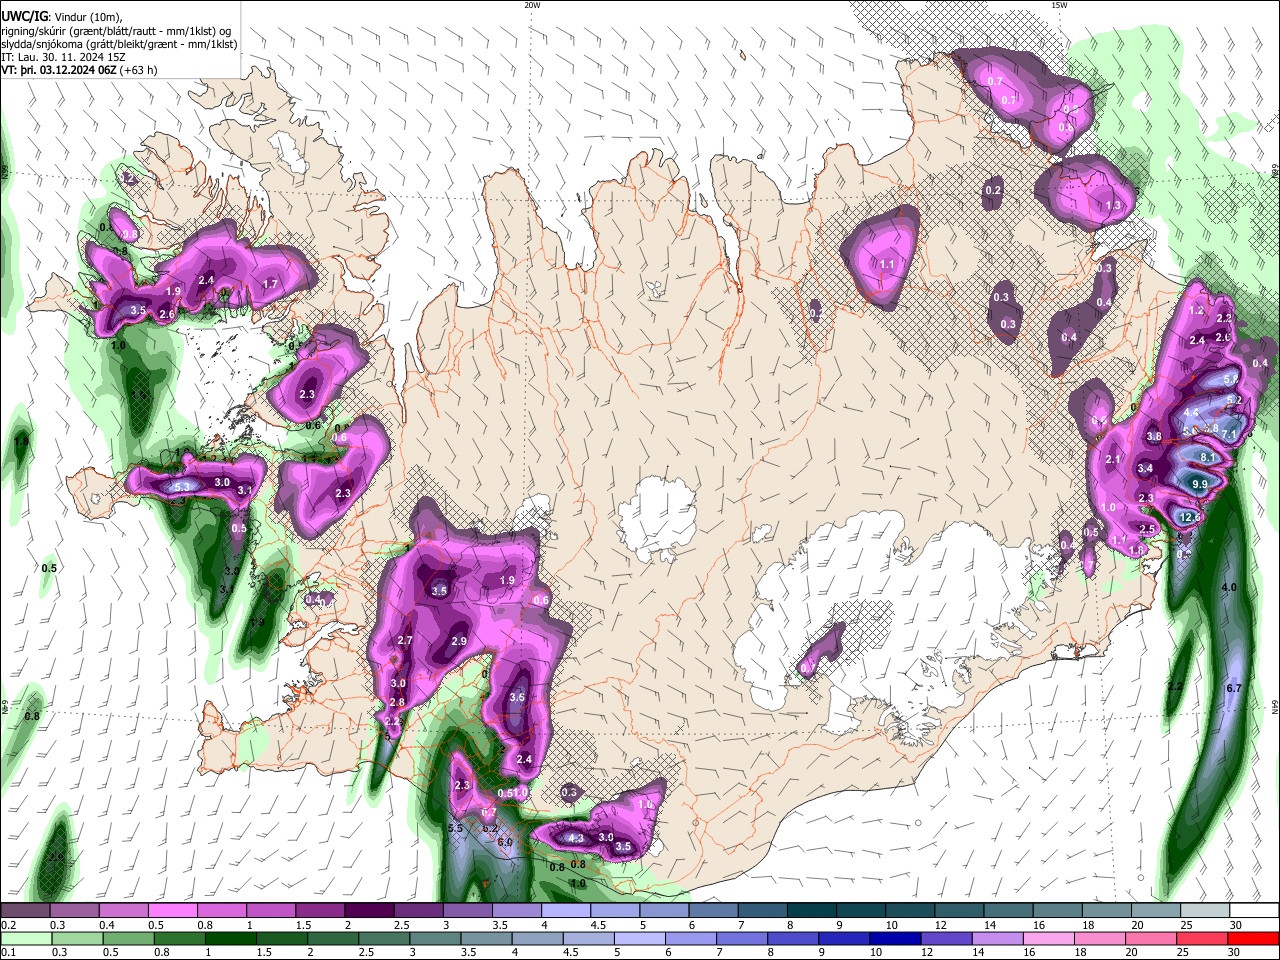Click the bright magenta 0.5 swatch in the upper legend

[172, 910]
